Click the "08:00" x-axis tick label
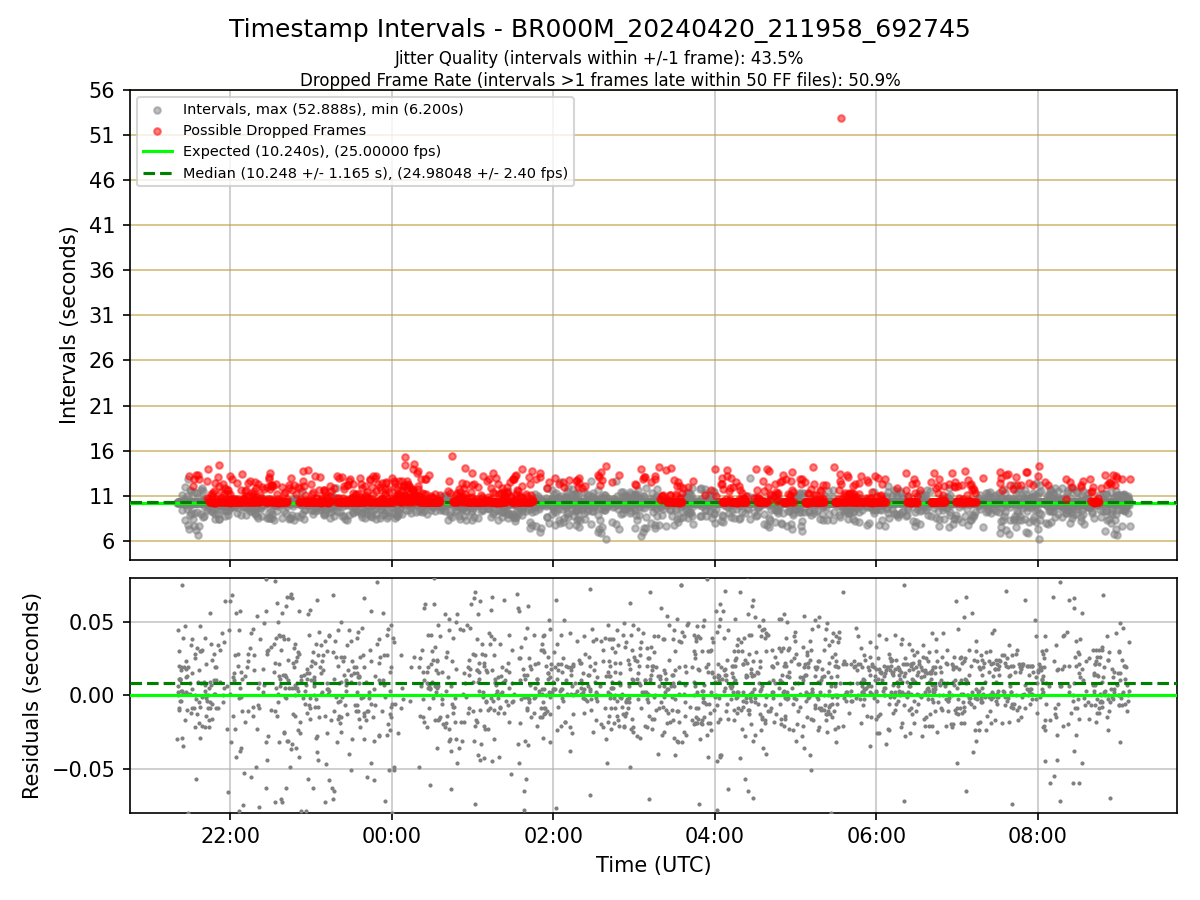This screenshot has height=900, width=1200. [x=1037, y=834]
